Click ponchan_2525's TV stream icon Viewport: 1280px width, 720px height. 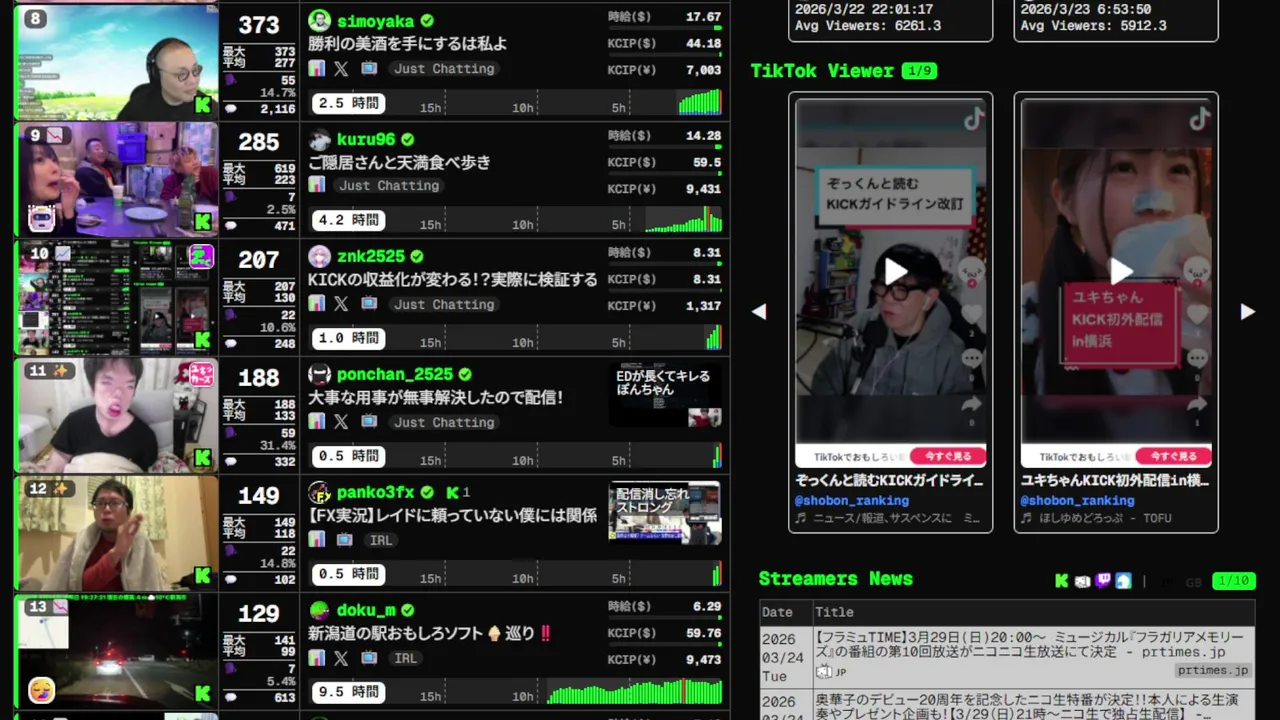coord(369,422)
